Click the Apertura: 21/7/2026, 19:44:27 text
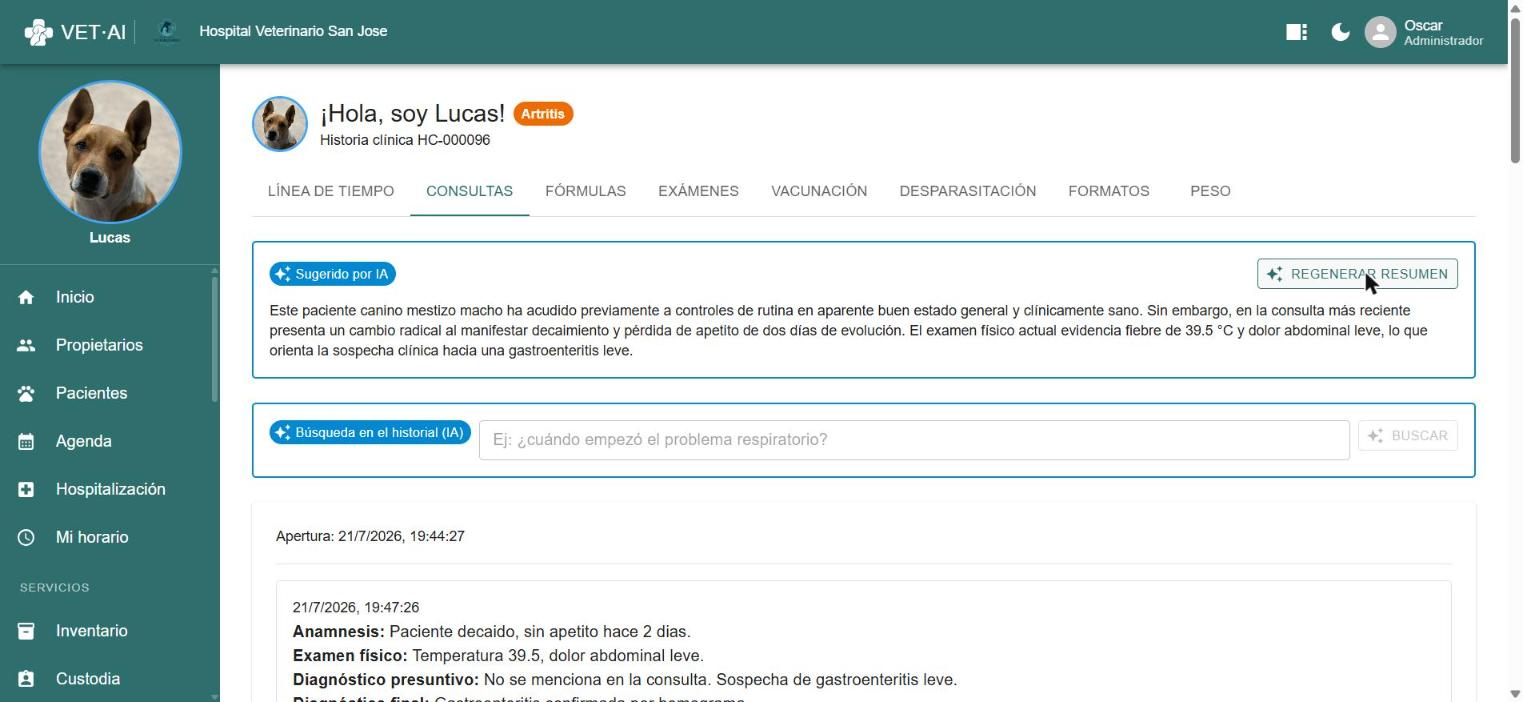This screenshot has width=1523, height=702. click(x=370, y=536)
